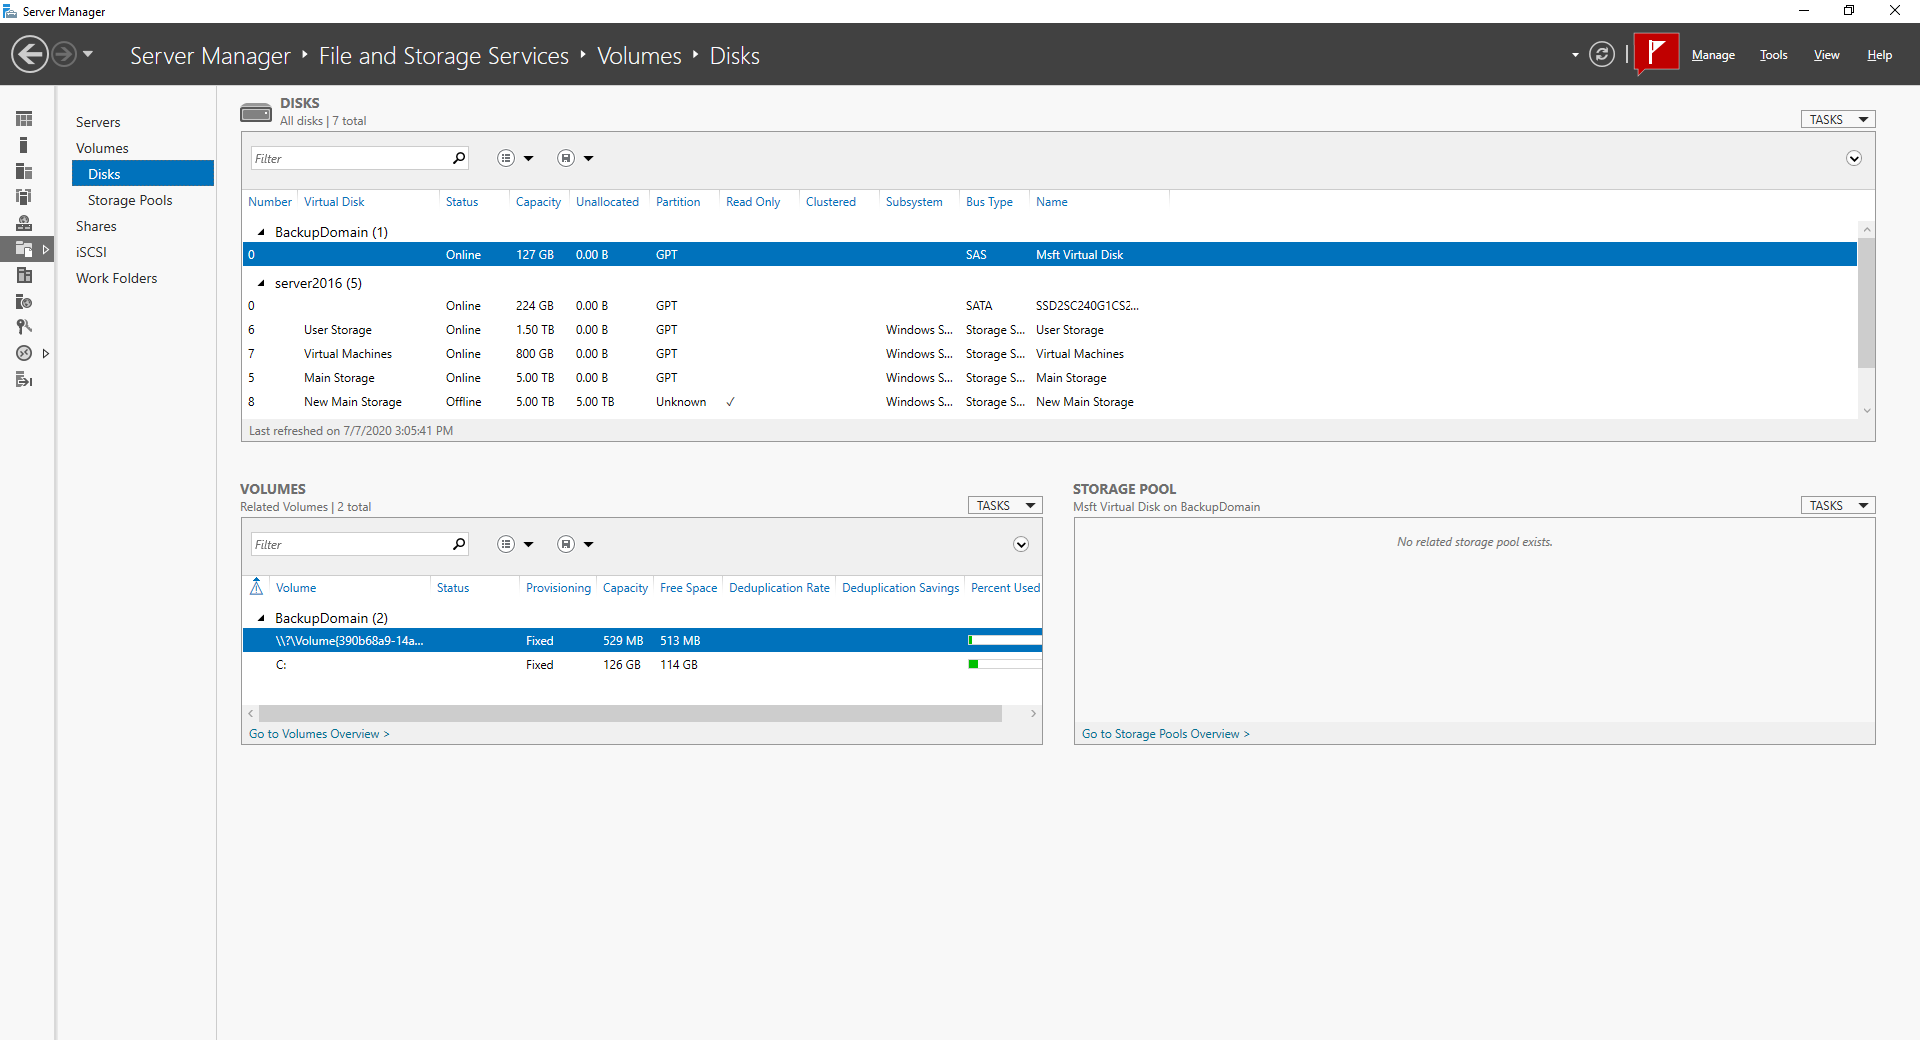Collapse the BackupDomain (1) disks group
The width and height of the screenshot is (1920, 1040).
tap(261, 232)
